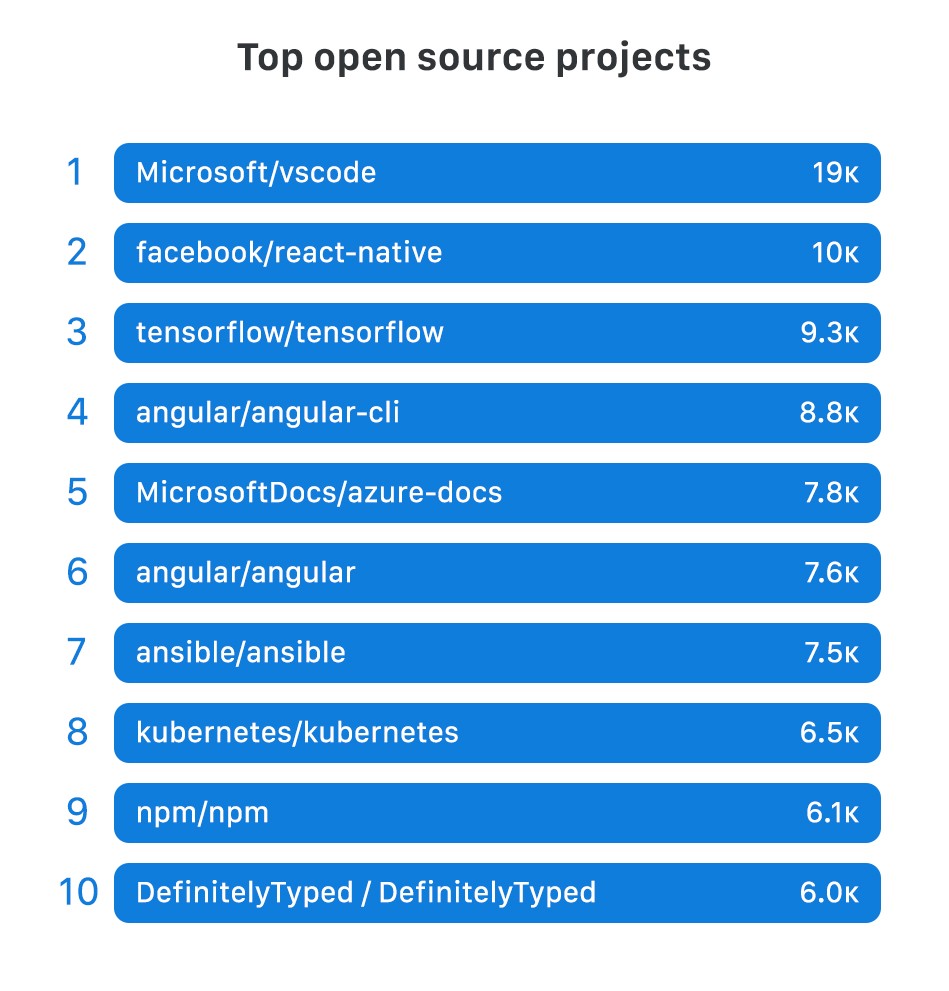Open the angular/angular-cli project
Viewport: 949px width, 991px height.
click(x=496, y=413)
